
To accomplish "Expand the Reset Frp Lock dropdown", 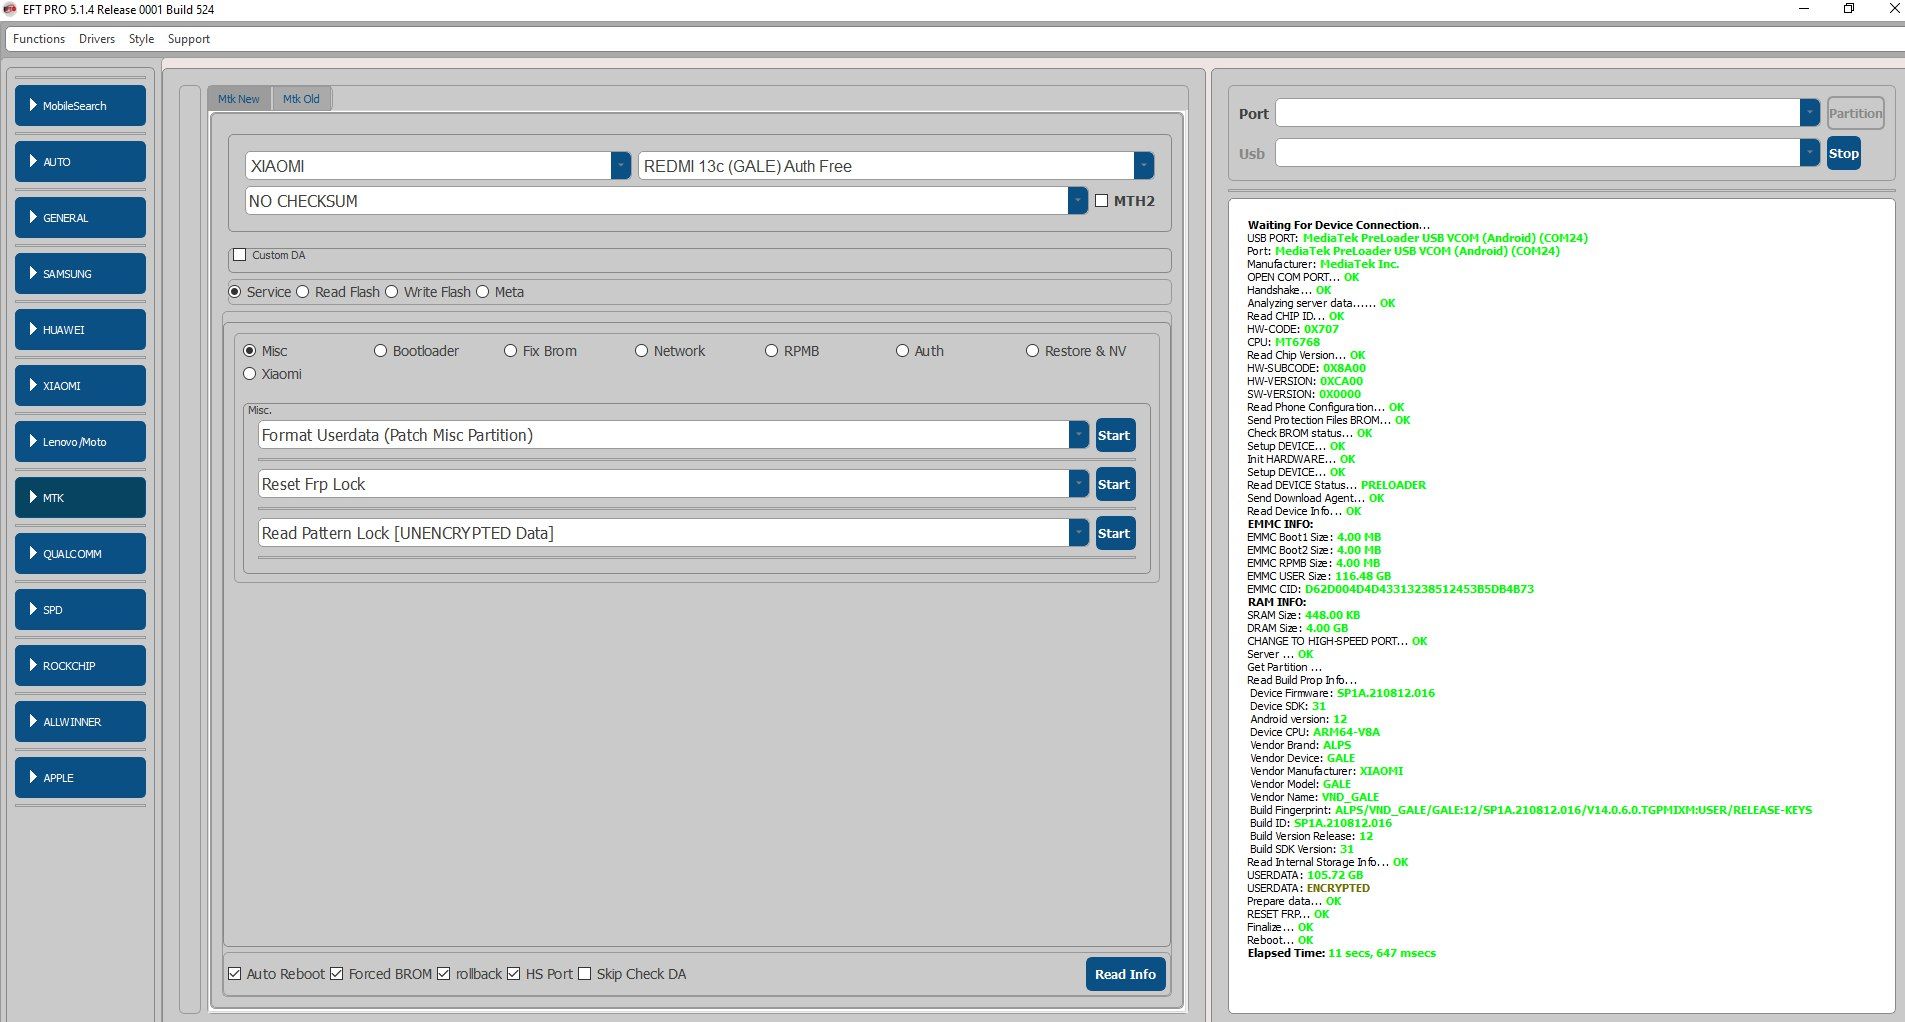I will pyautogui.click(x=1078, y=484).
